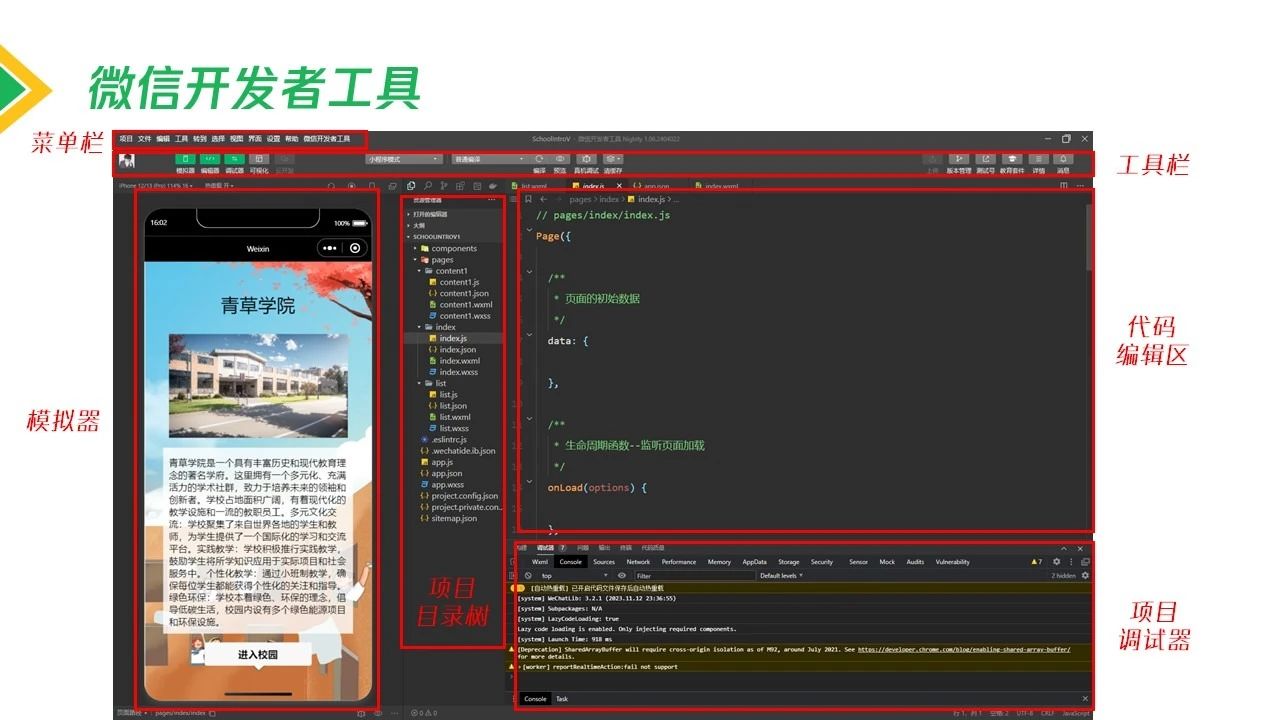Click the Explorer files icon in the editor sidebar
The image size is (1280, 720).
pyautogui.click(x=411, y=186)
